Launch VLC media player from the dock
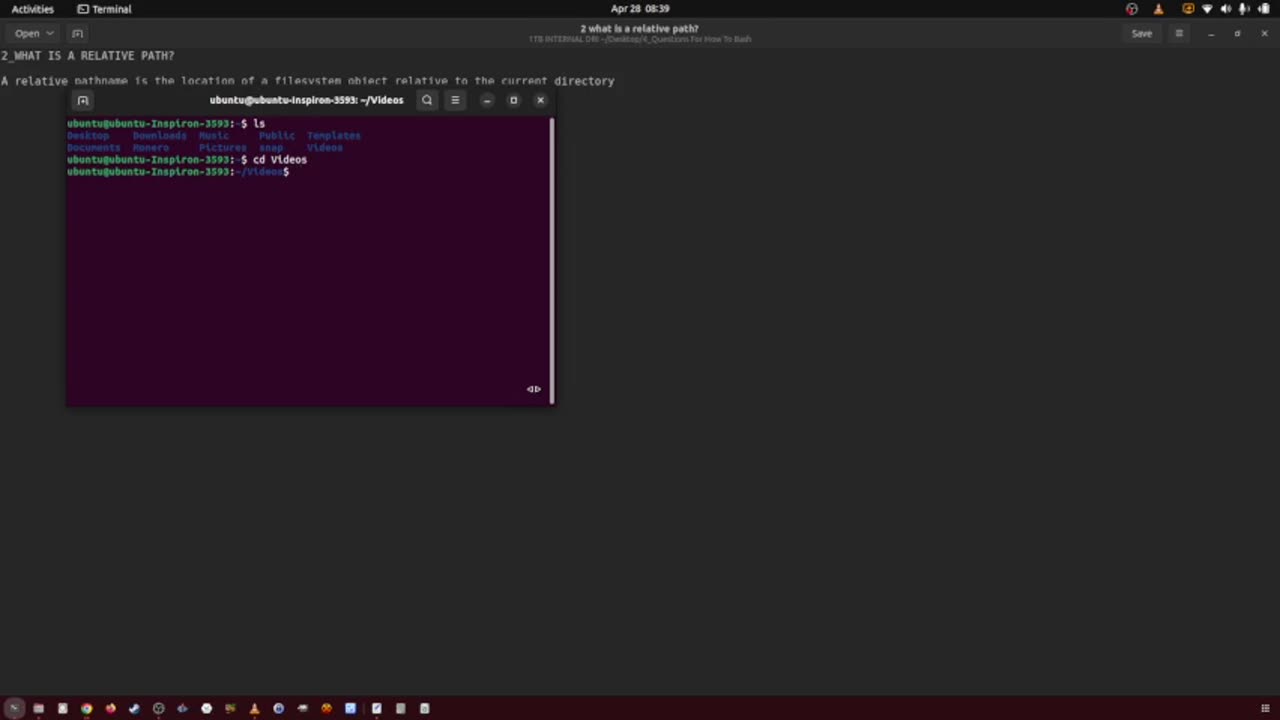 (x=254, y=708)
